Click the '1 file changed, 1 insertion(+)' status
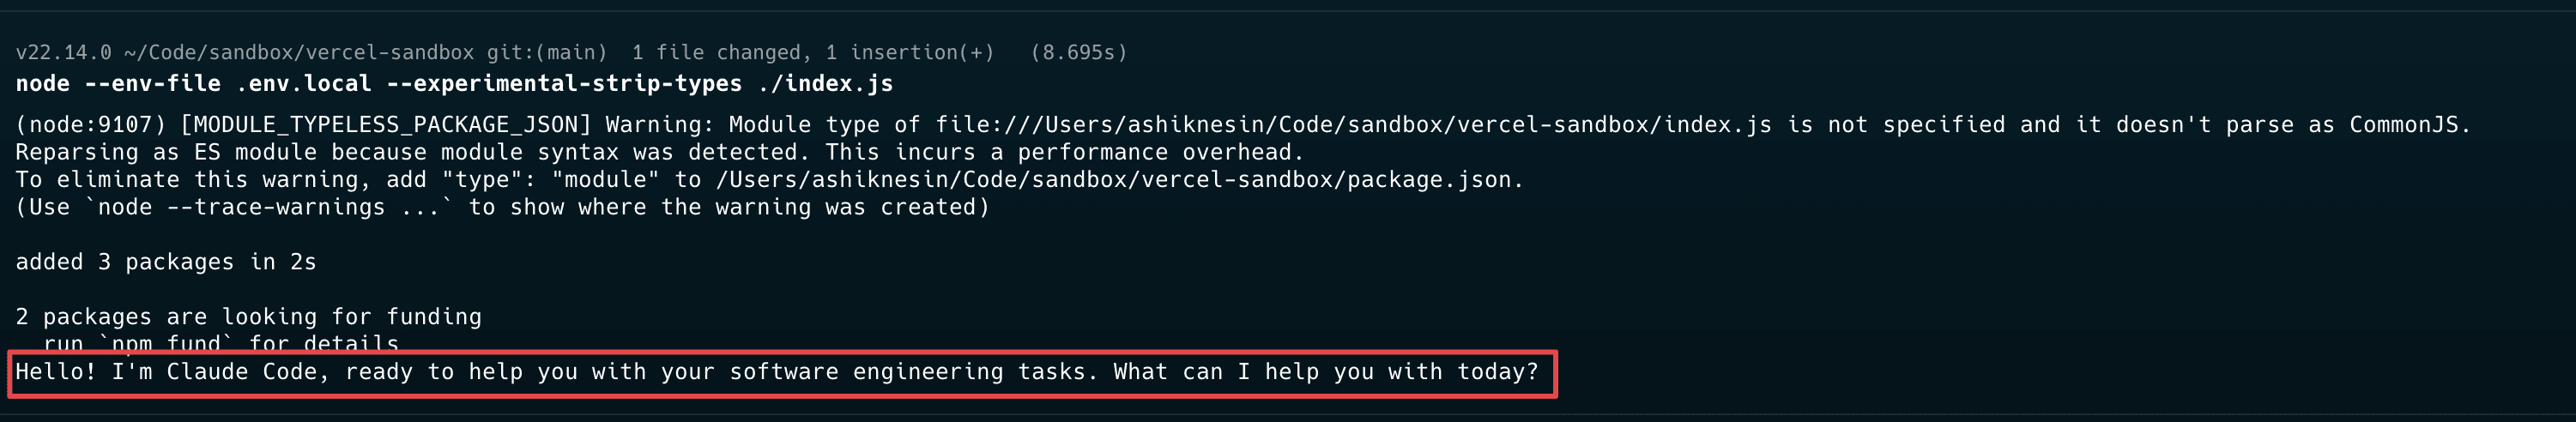This screenshot has height=422, width=2576. (813, 53)
